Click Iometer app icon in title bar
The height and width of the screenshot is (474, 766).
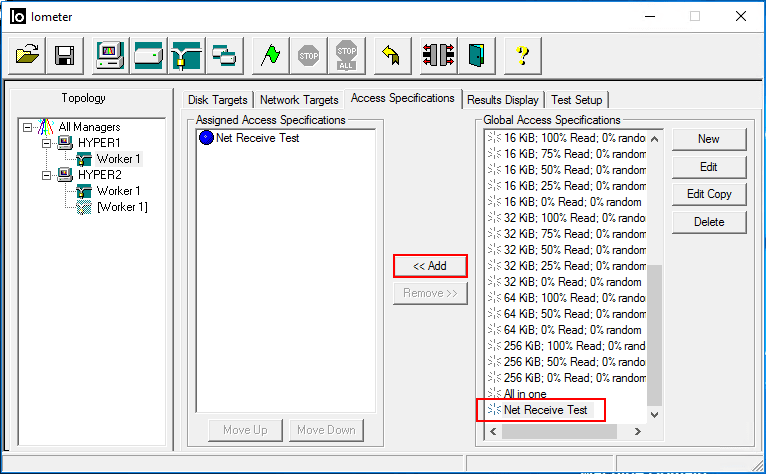(18, 17)
